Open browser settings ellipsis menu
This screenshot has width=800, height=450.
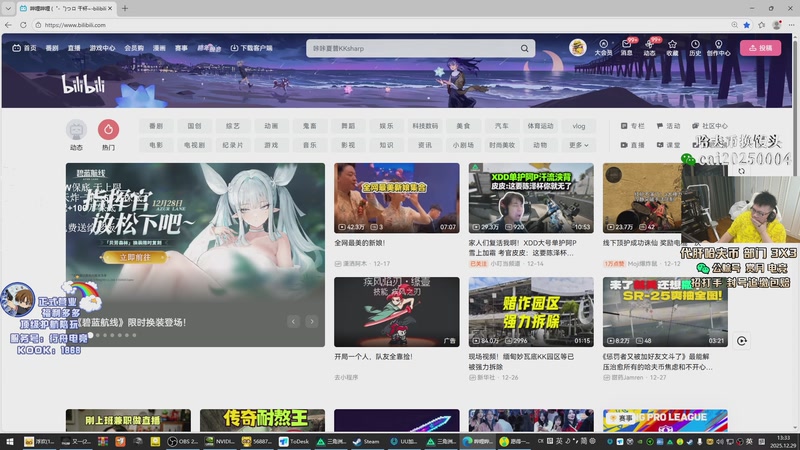pos(791,24)
